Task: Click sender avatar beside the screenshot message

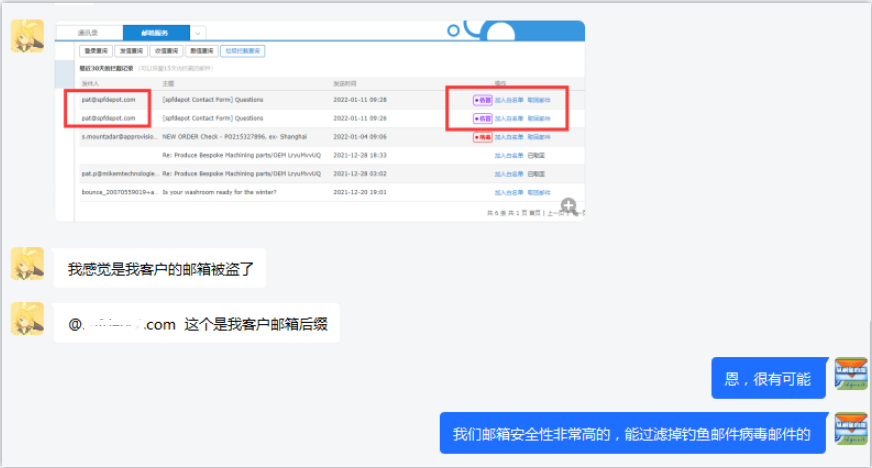Action: (27, 35)
